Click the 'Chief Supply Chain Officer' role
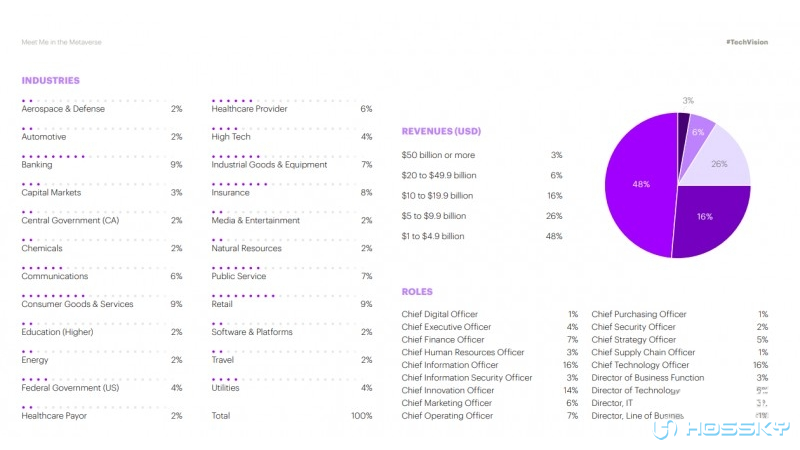800x450 pixels. 643,353
